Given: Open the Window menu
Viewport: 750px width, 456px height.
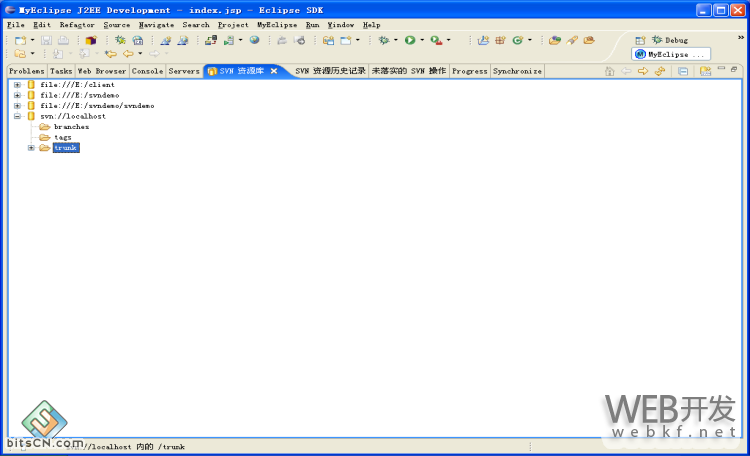Looking at the screenshot, I should point(341,25).
